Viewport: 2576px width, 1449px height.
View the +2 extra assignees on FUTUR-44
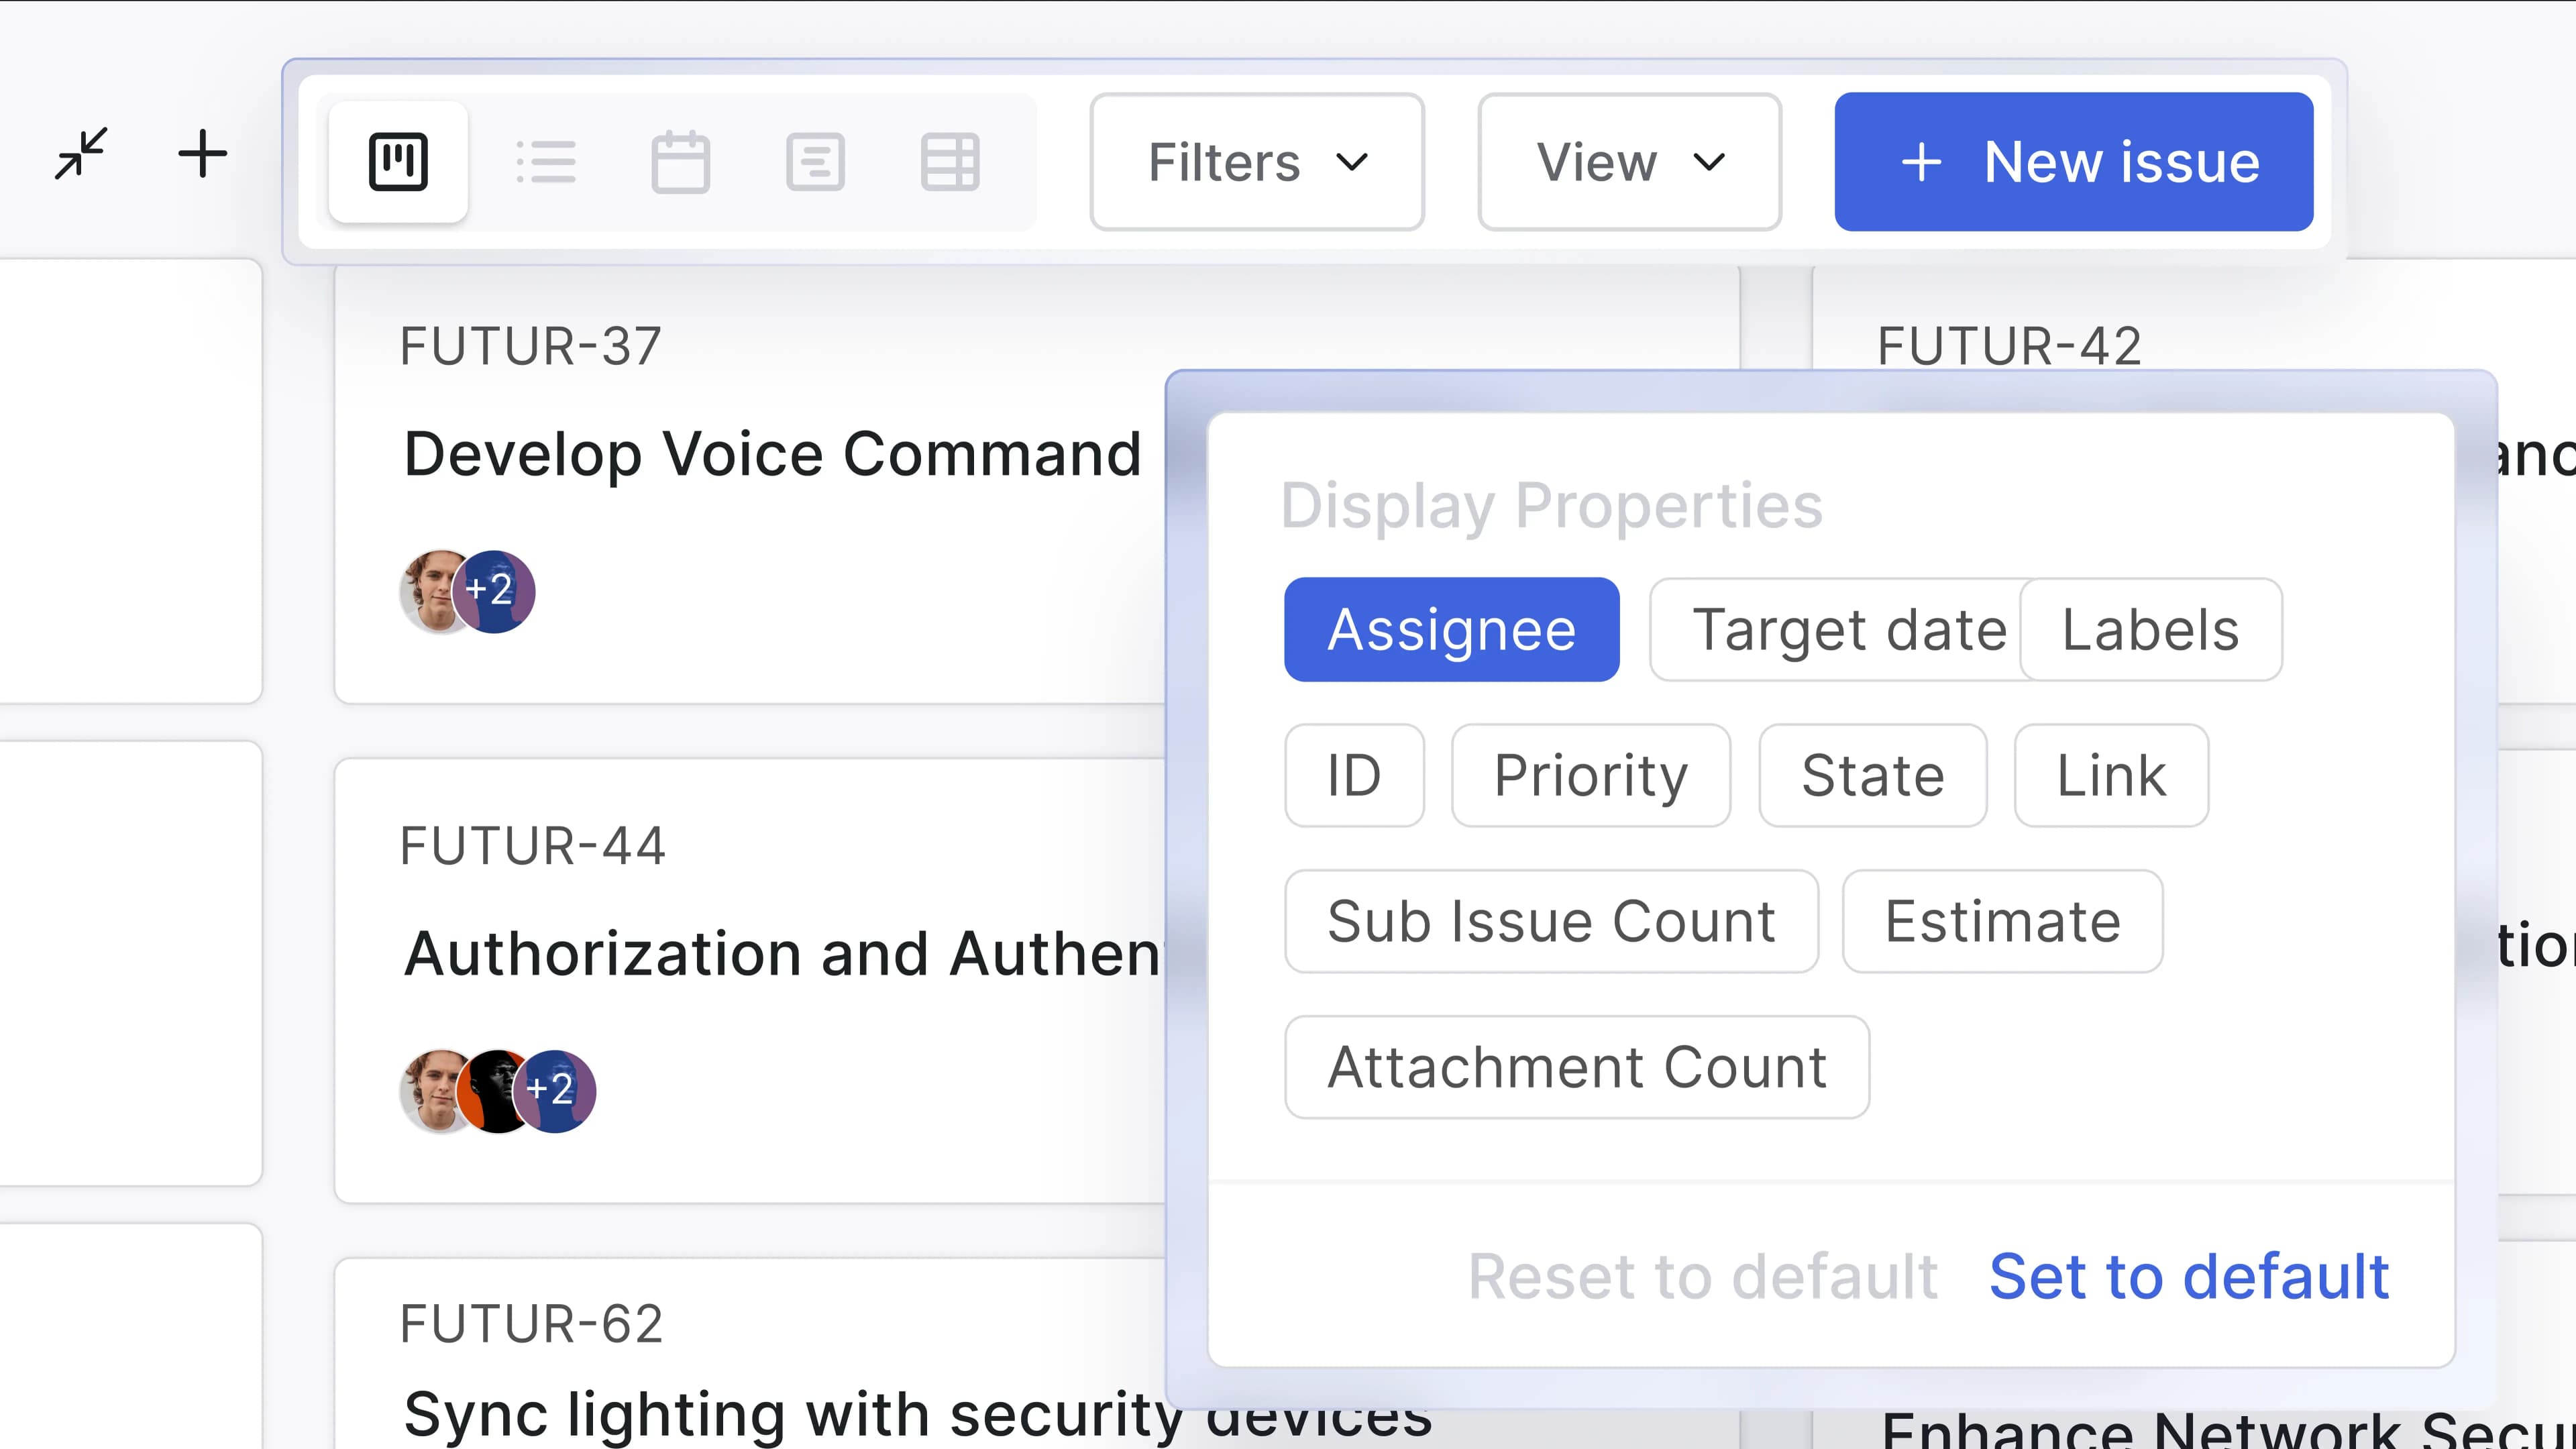pos(556,1091)
